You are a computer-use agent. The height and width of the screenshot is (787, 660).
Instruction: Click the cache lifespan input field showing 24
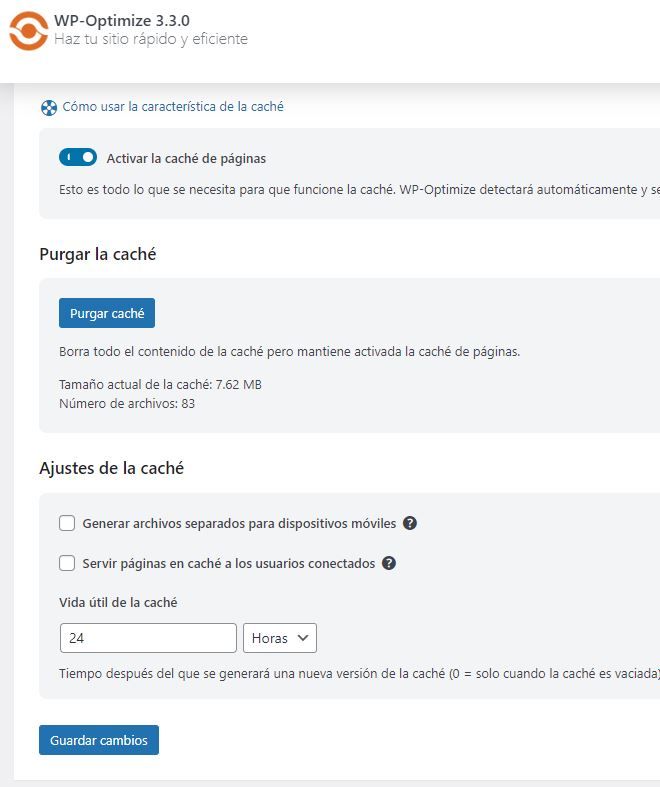pyautogui.click(x=148, y=638)
